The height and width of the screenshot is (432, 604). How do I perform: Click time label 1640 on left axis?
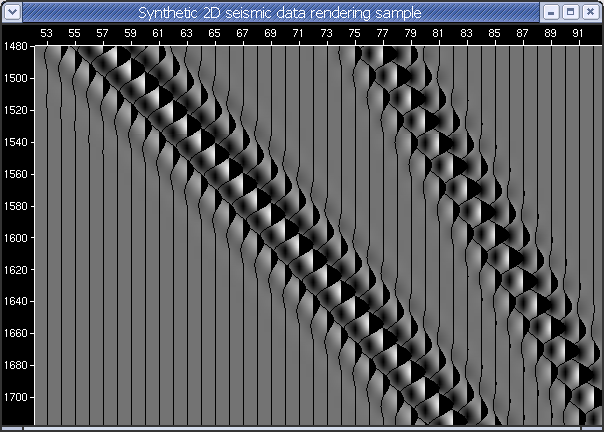point(16,301)
